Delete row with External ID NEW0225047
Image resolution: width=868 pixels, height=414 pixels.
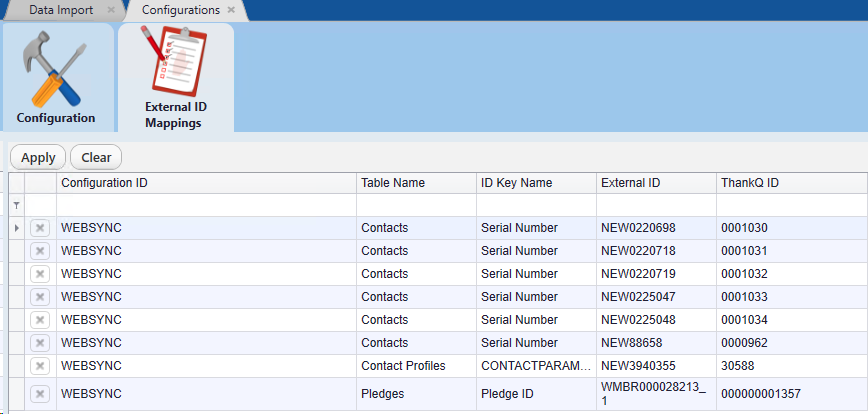(x=40, y=297)
